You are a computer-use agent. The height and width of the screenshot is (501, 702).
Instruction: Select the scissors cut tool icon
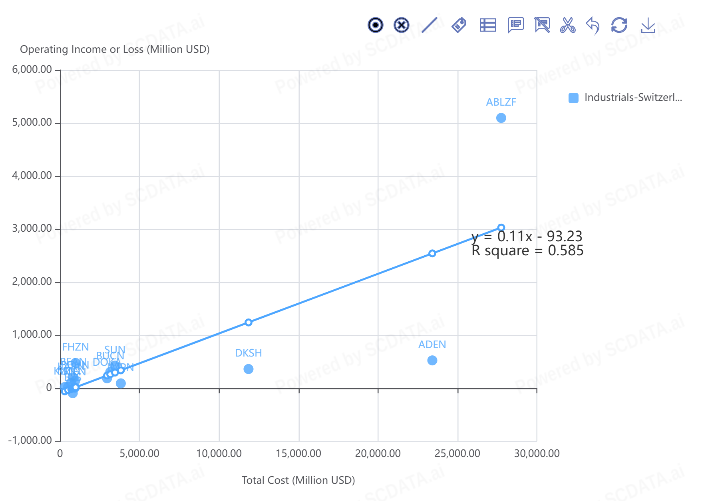tap(568, 25)
